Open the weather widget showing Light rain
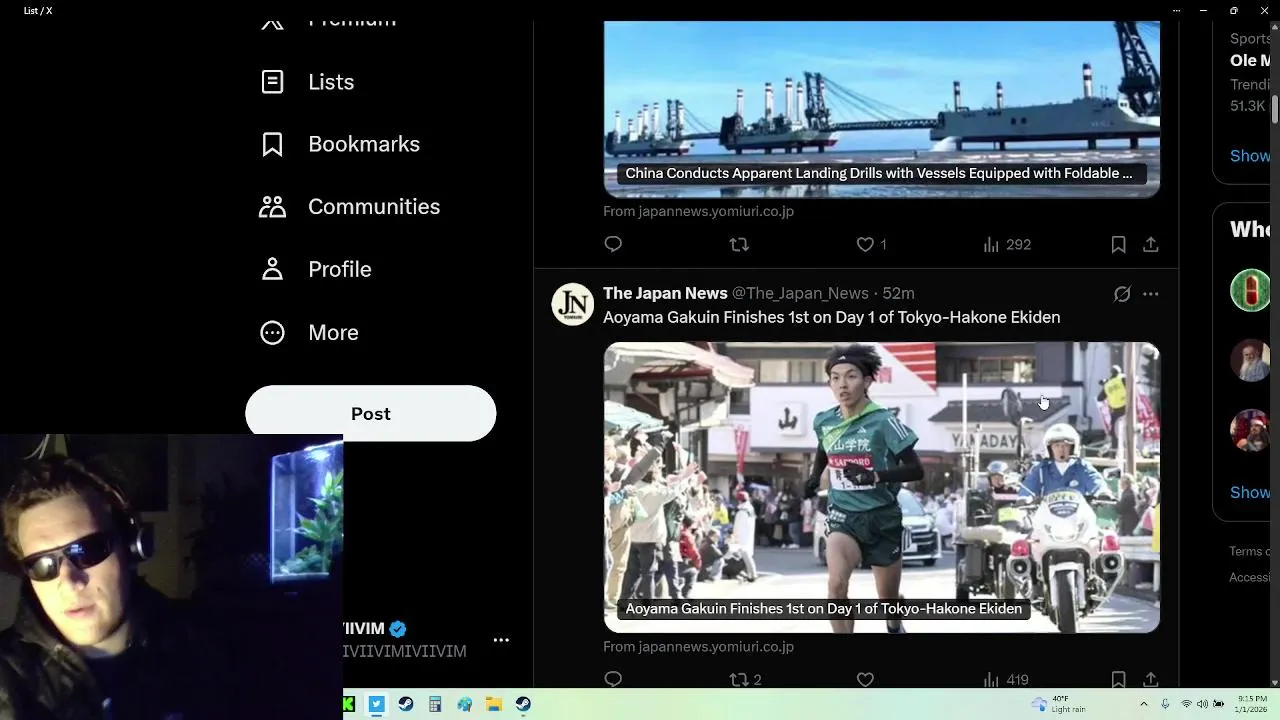Screen dimensions: 1280x720 coord(1059,704)
